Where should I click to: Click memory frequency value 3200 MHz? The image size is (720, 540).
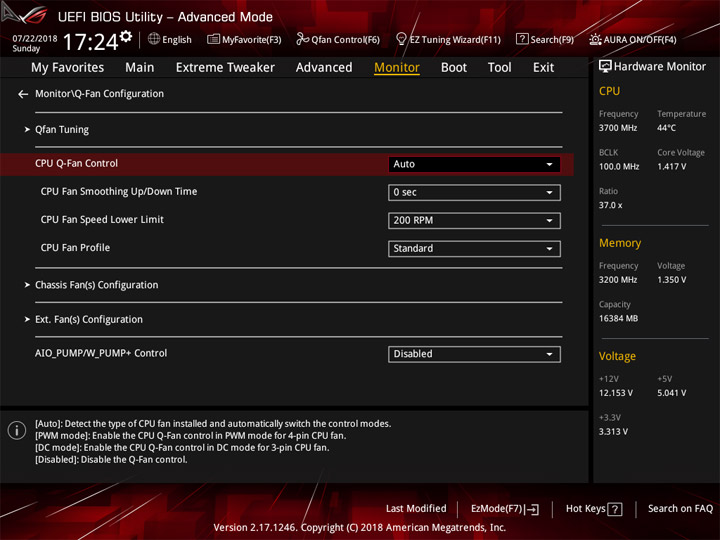click(x=618, y=280)
